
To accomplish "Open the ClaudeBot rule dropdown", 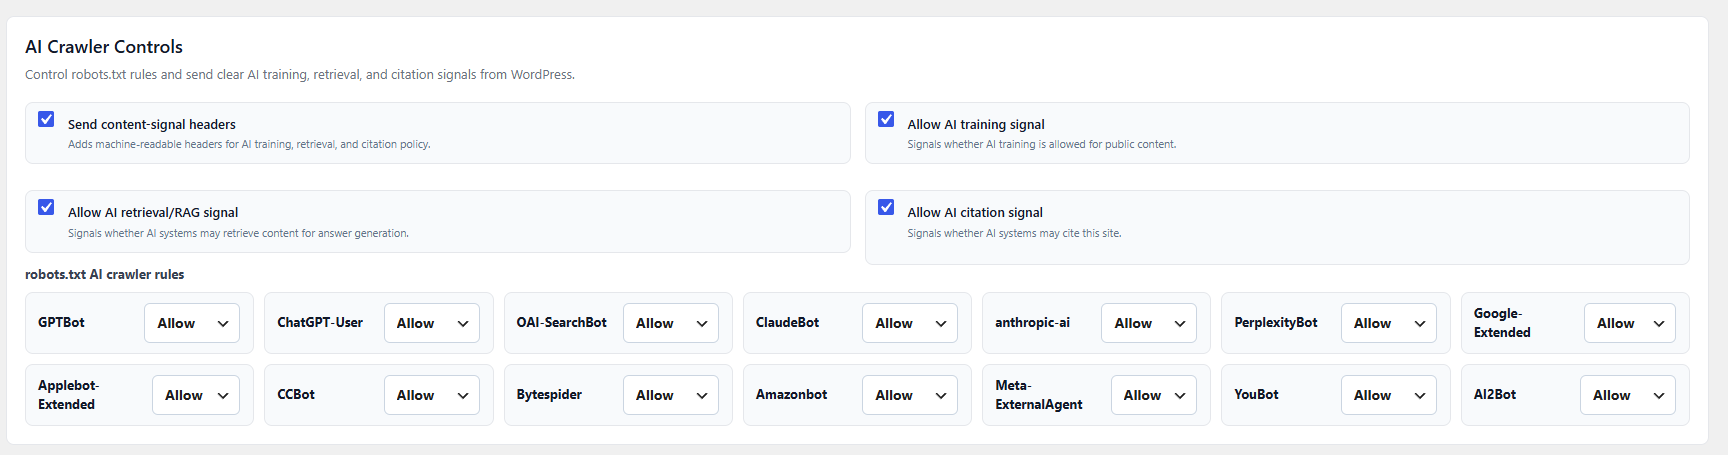I will point(910,323).
